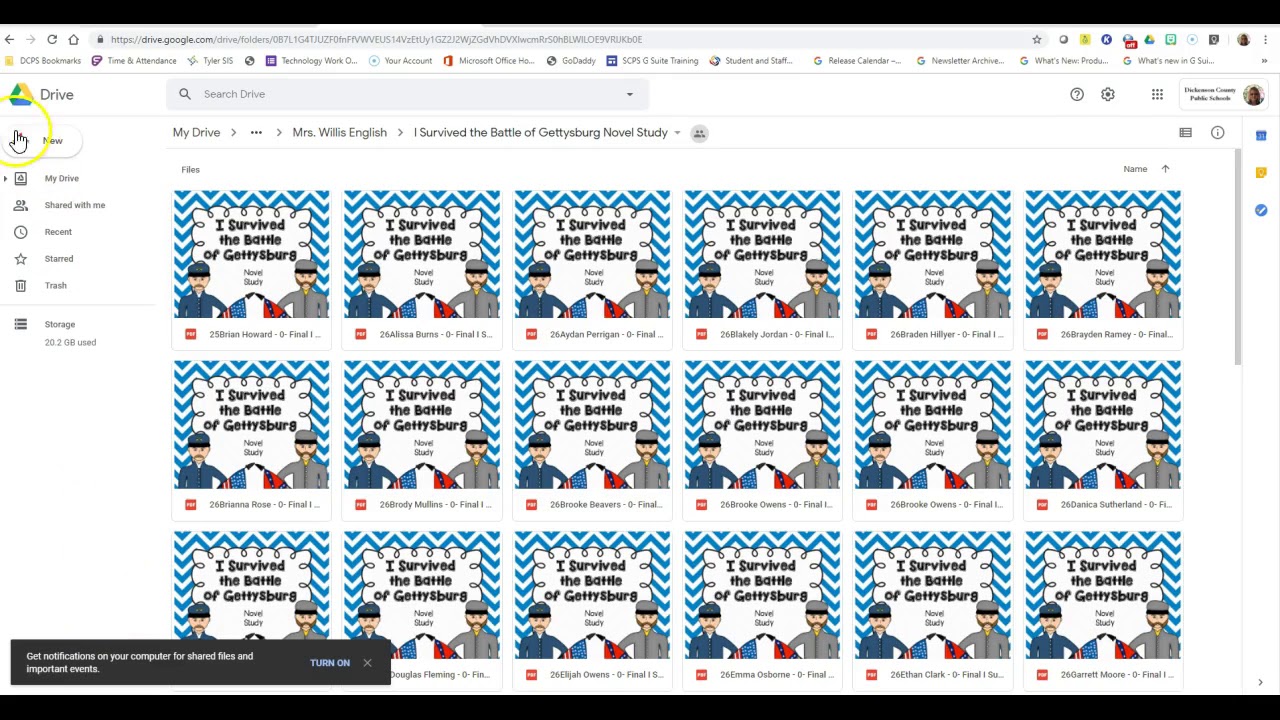This screenshot has height=720, width=1280.
Task: Select My Drive in sidebar
Action: pos(61,178)
